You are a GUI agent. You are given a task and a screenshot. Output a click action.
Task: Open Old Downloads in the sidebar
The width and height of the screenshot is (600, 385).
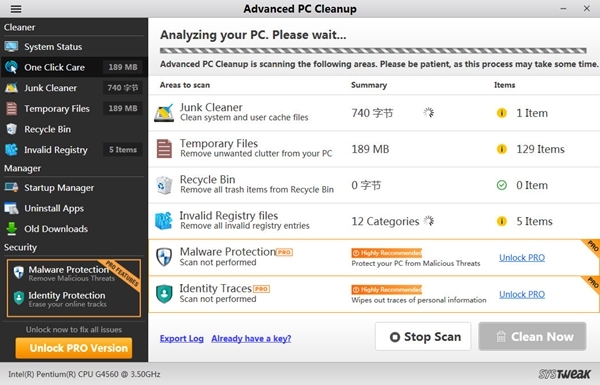click(74, 228)
